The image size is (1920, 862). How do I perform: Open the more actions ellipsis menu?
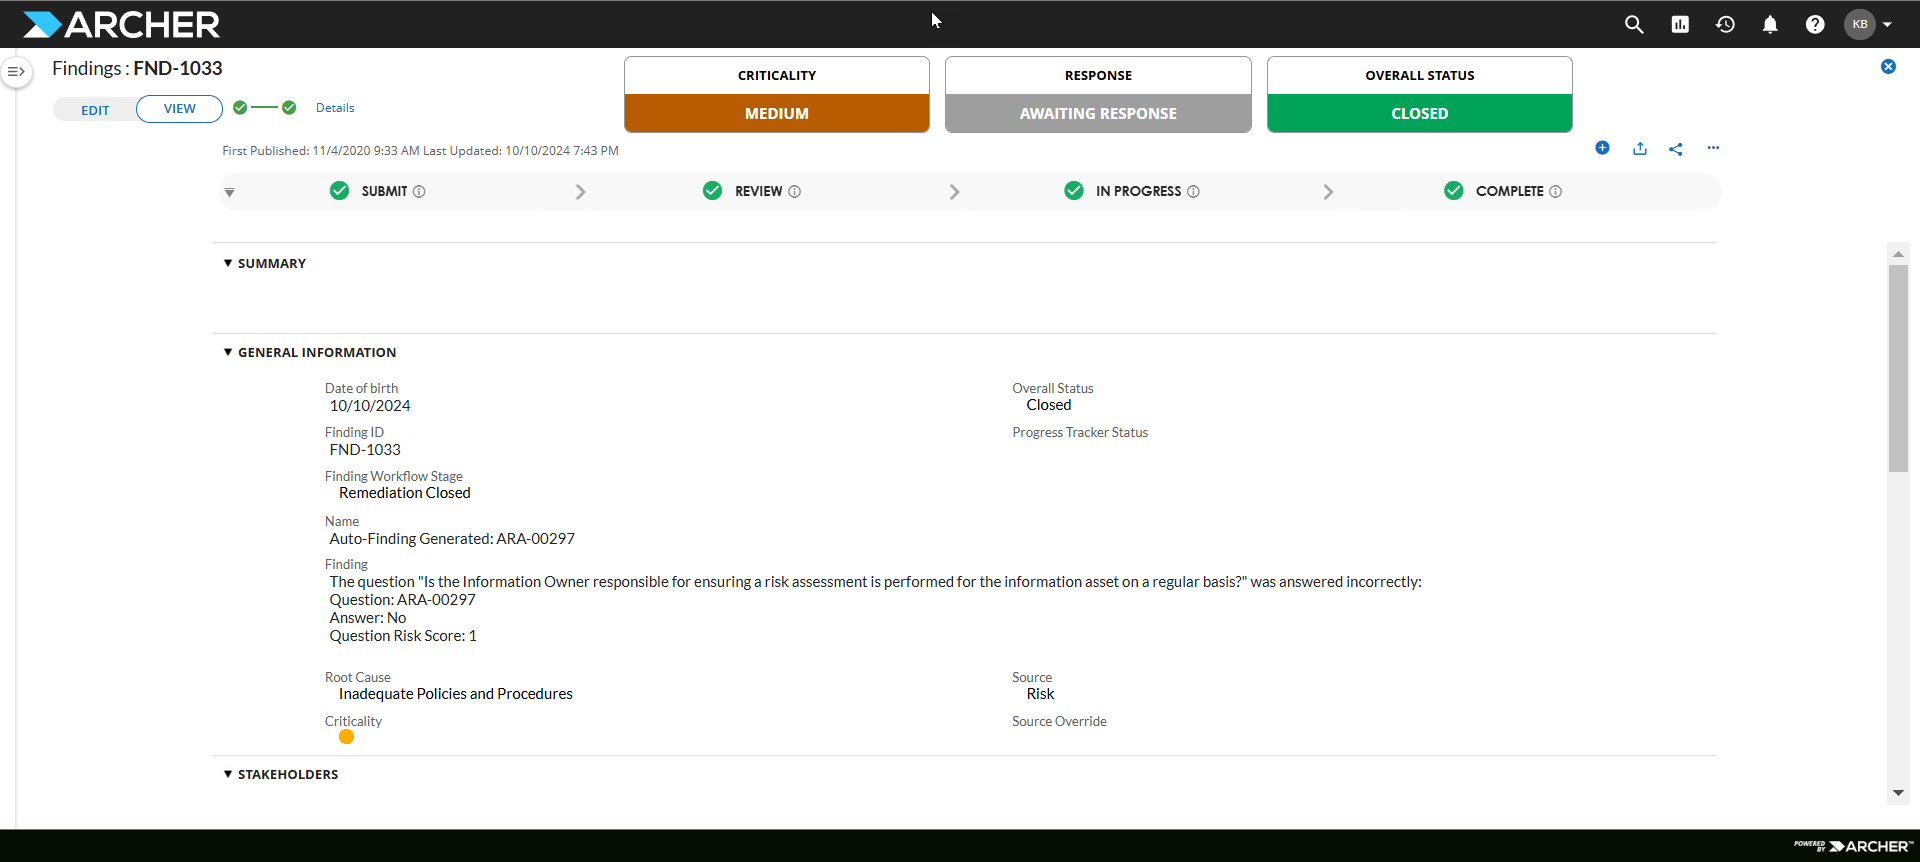1713,148
